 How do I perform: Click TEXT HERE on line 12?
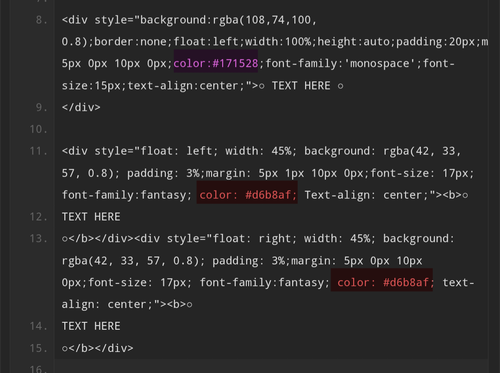91,217
